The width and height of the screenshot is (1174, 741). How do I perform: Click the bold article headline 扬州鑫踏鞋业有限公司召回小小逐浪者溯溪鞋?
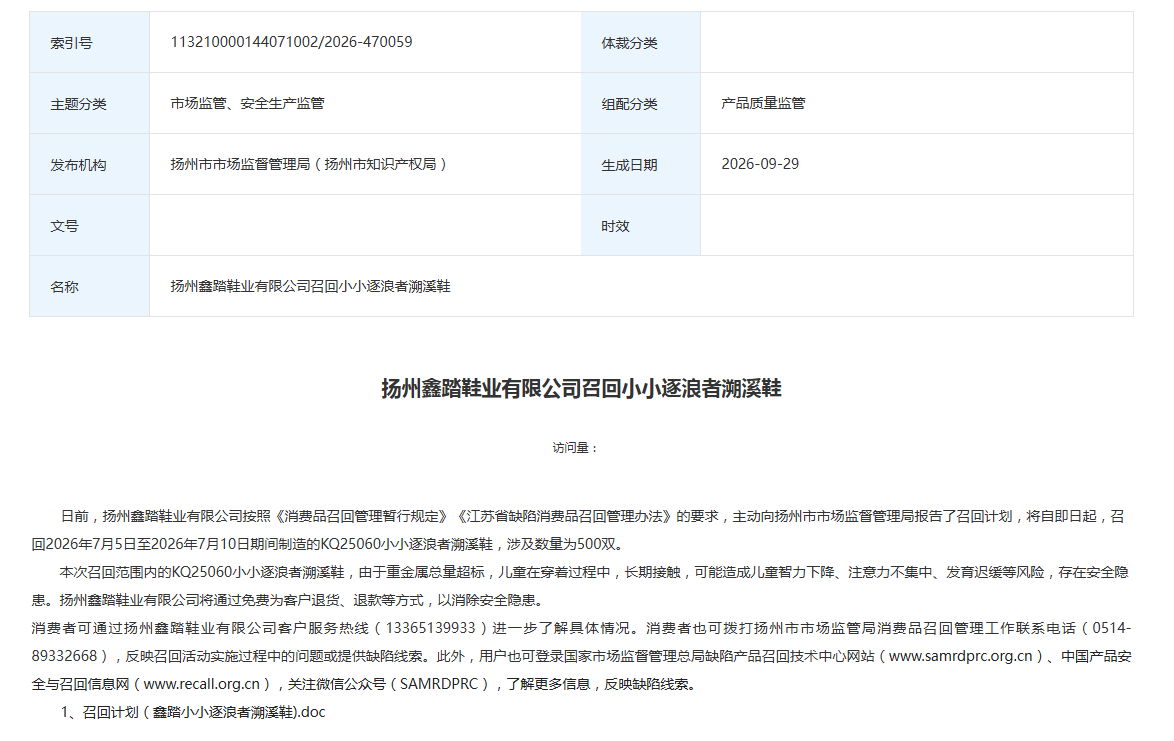point(581,388)
